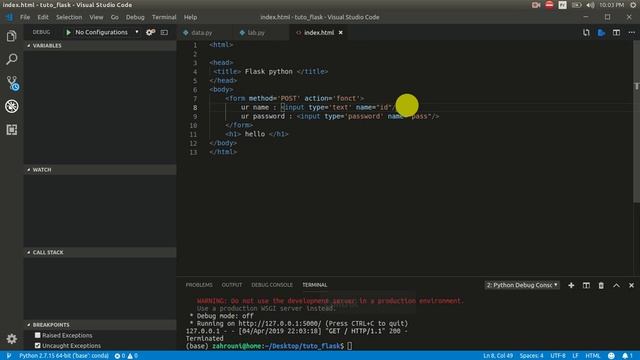Image resolution: width=640 pixels, height=360 pixels.
Task: Open the volume icon in system tray
Action: [590, 5]
